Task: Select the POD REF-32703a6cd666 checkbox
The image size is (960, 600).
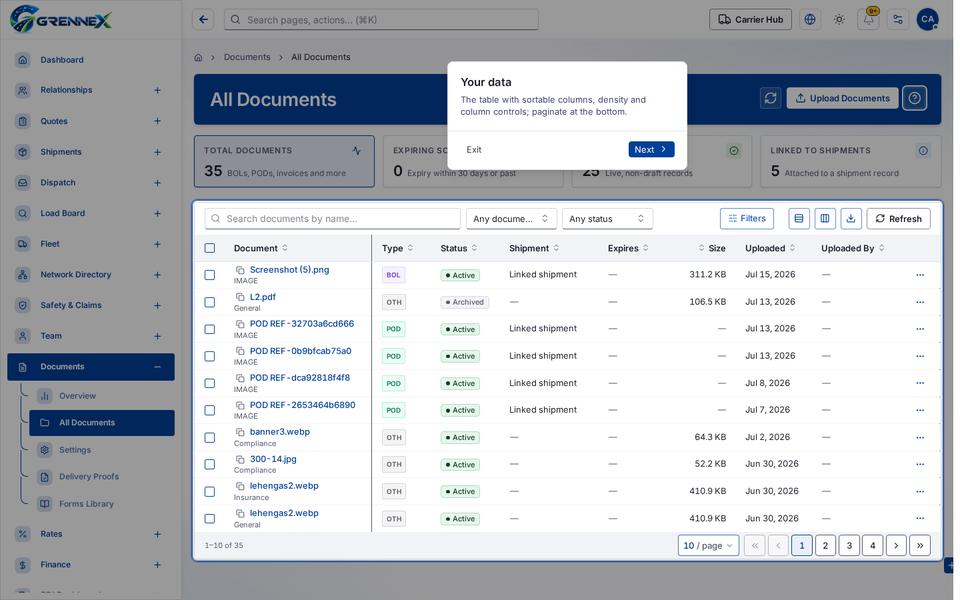Action: coord(210,329)
